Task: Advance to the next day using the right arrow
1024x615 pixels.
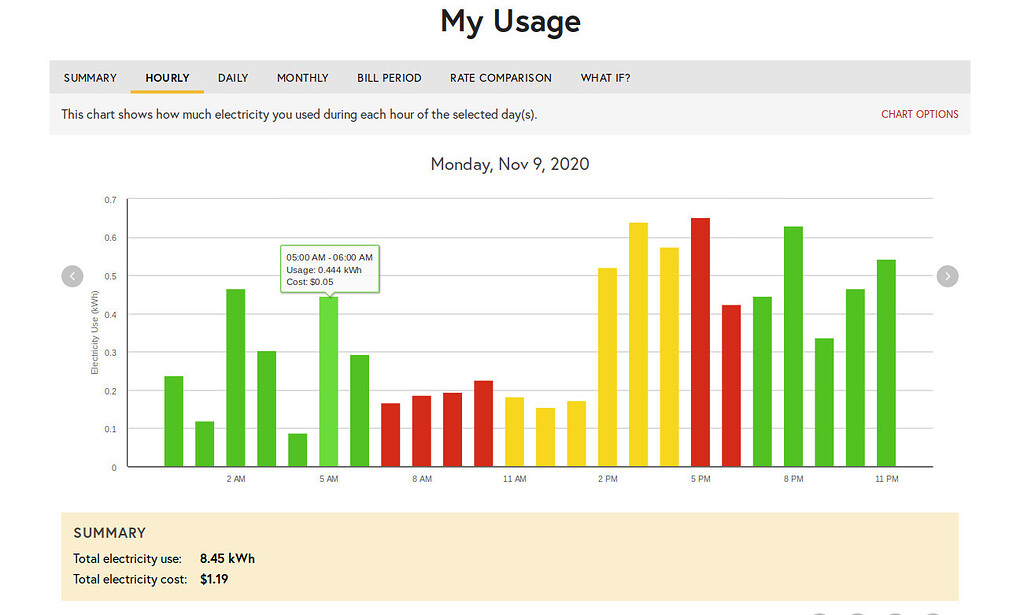Action: 947,275
